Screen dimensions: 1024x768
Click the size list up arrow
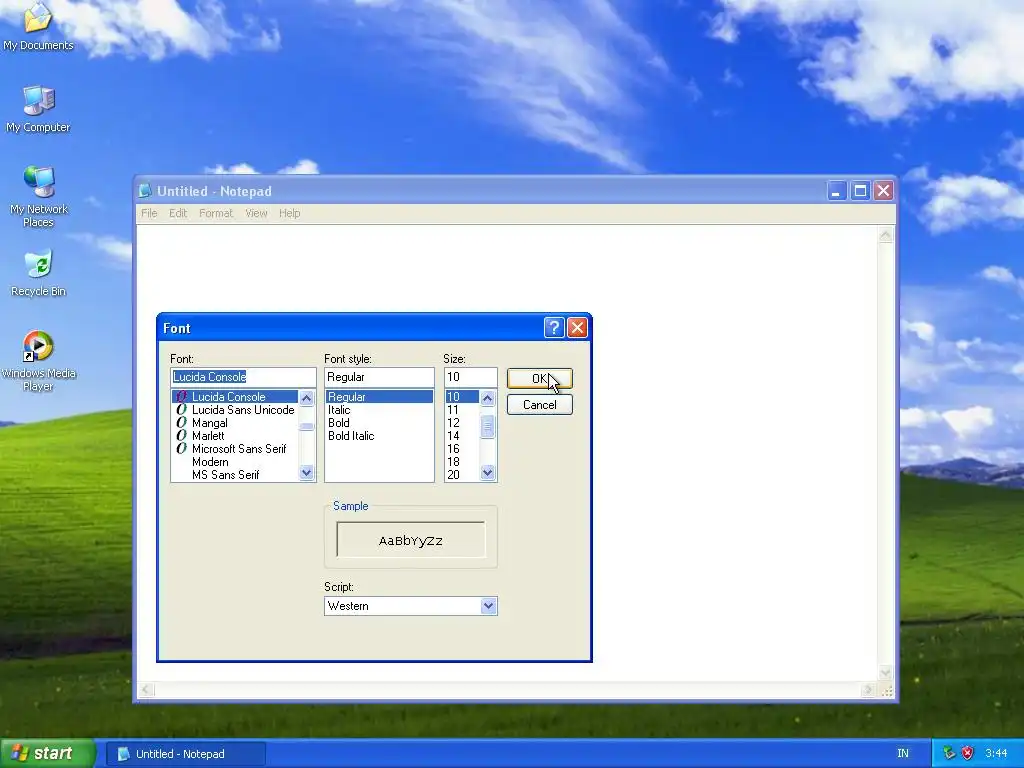tap(487, 398)
